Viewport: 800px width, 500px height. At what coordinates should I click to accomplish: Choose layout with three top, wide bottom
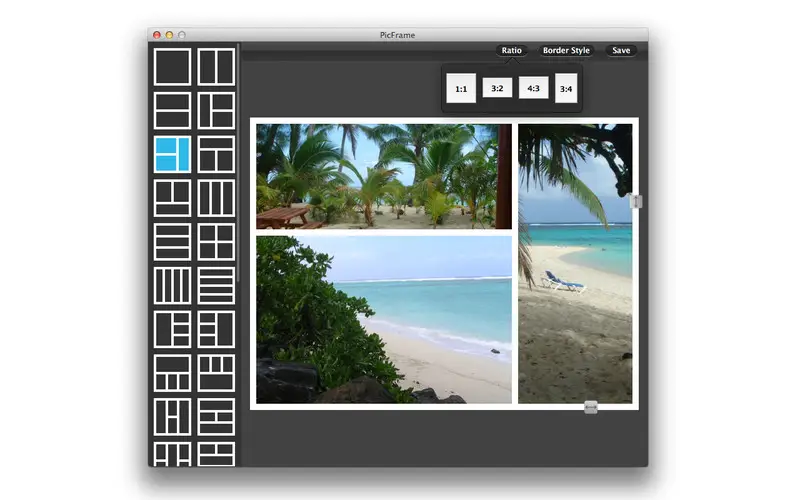tap(216, 373)
